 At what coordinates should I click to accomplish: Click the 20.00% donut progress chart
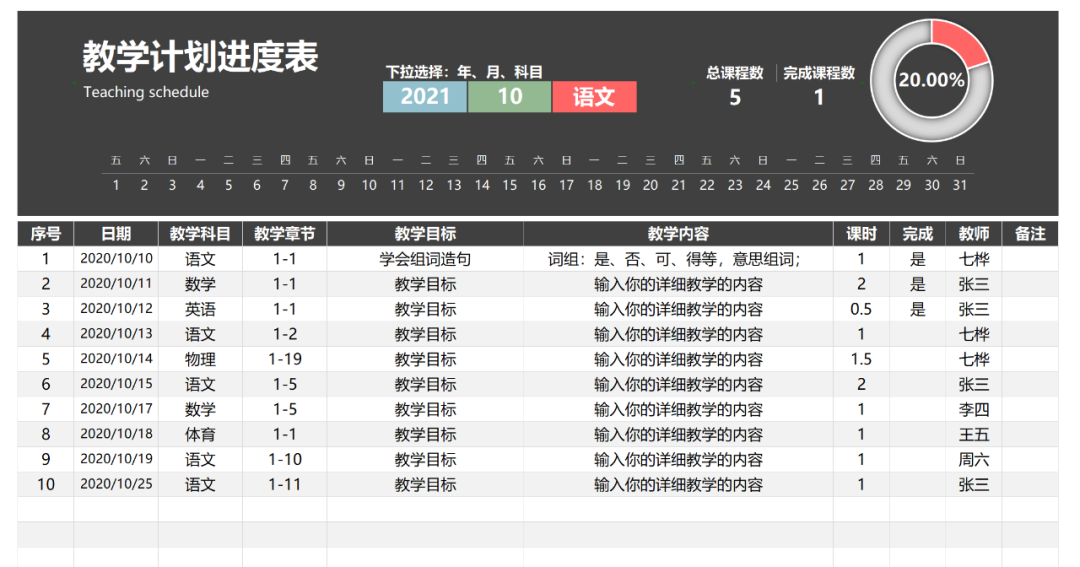[x=931, y=80]
